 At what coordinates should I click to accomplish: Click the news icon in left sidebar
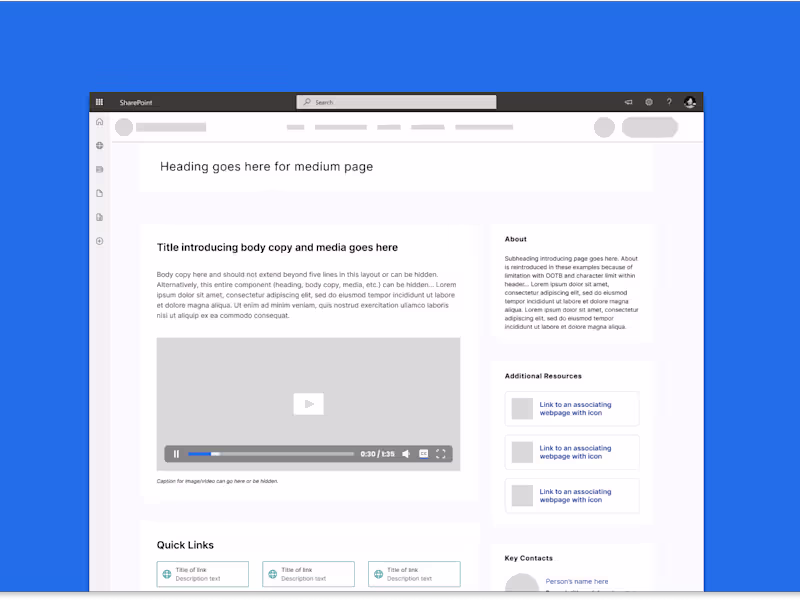pos(99,170)
